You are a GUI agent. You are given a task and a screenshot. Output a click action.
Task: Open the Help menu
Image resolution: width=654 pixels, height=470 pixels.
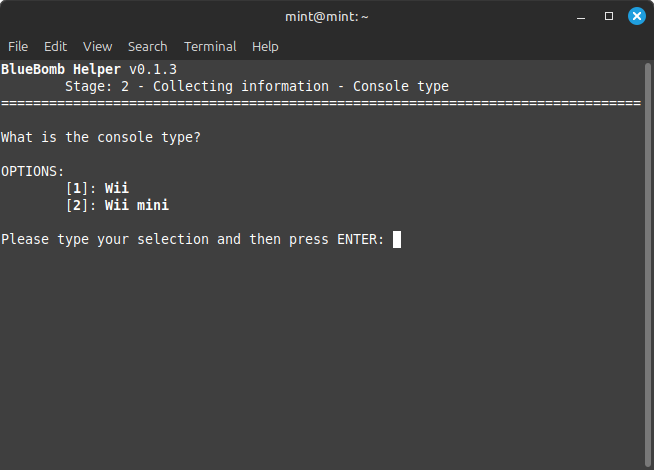click(x=265, y=46)
